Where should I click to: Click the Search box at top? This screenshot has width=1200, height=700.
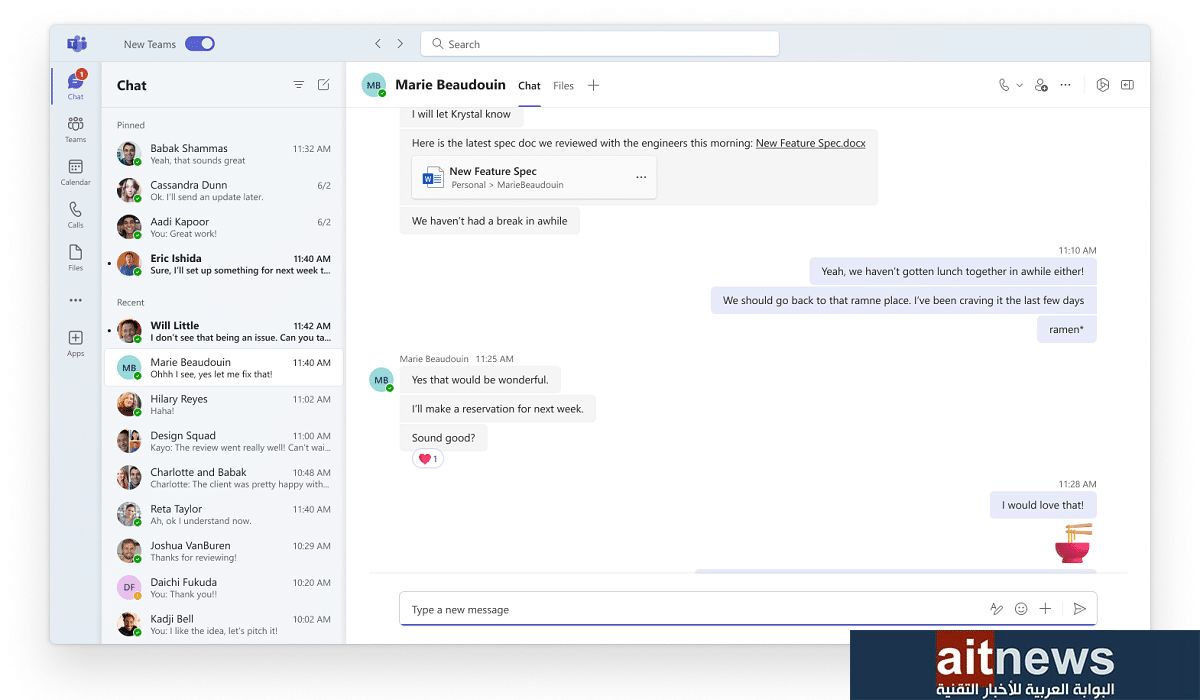(x=600, y=44)
